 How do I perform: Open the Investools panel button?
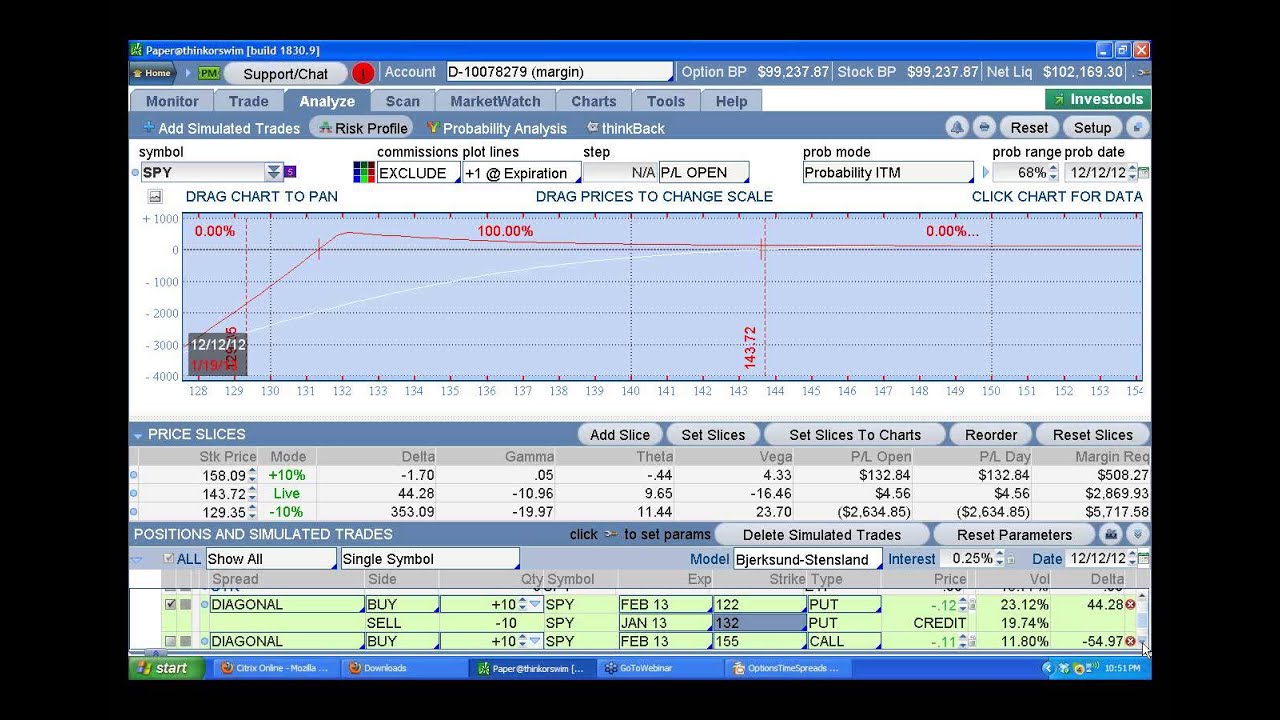[x=1098, y=99]
